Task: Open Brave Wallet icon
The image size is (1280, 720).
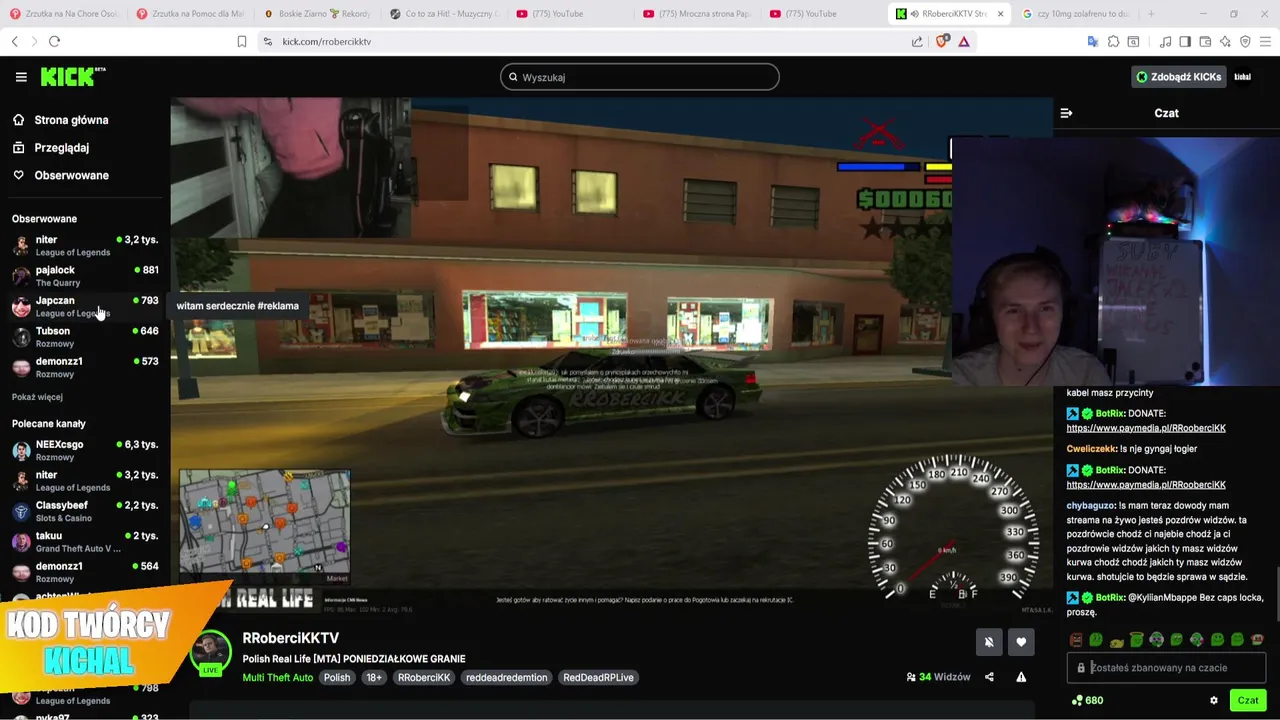Action: tap(1205, 41)
